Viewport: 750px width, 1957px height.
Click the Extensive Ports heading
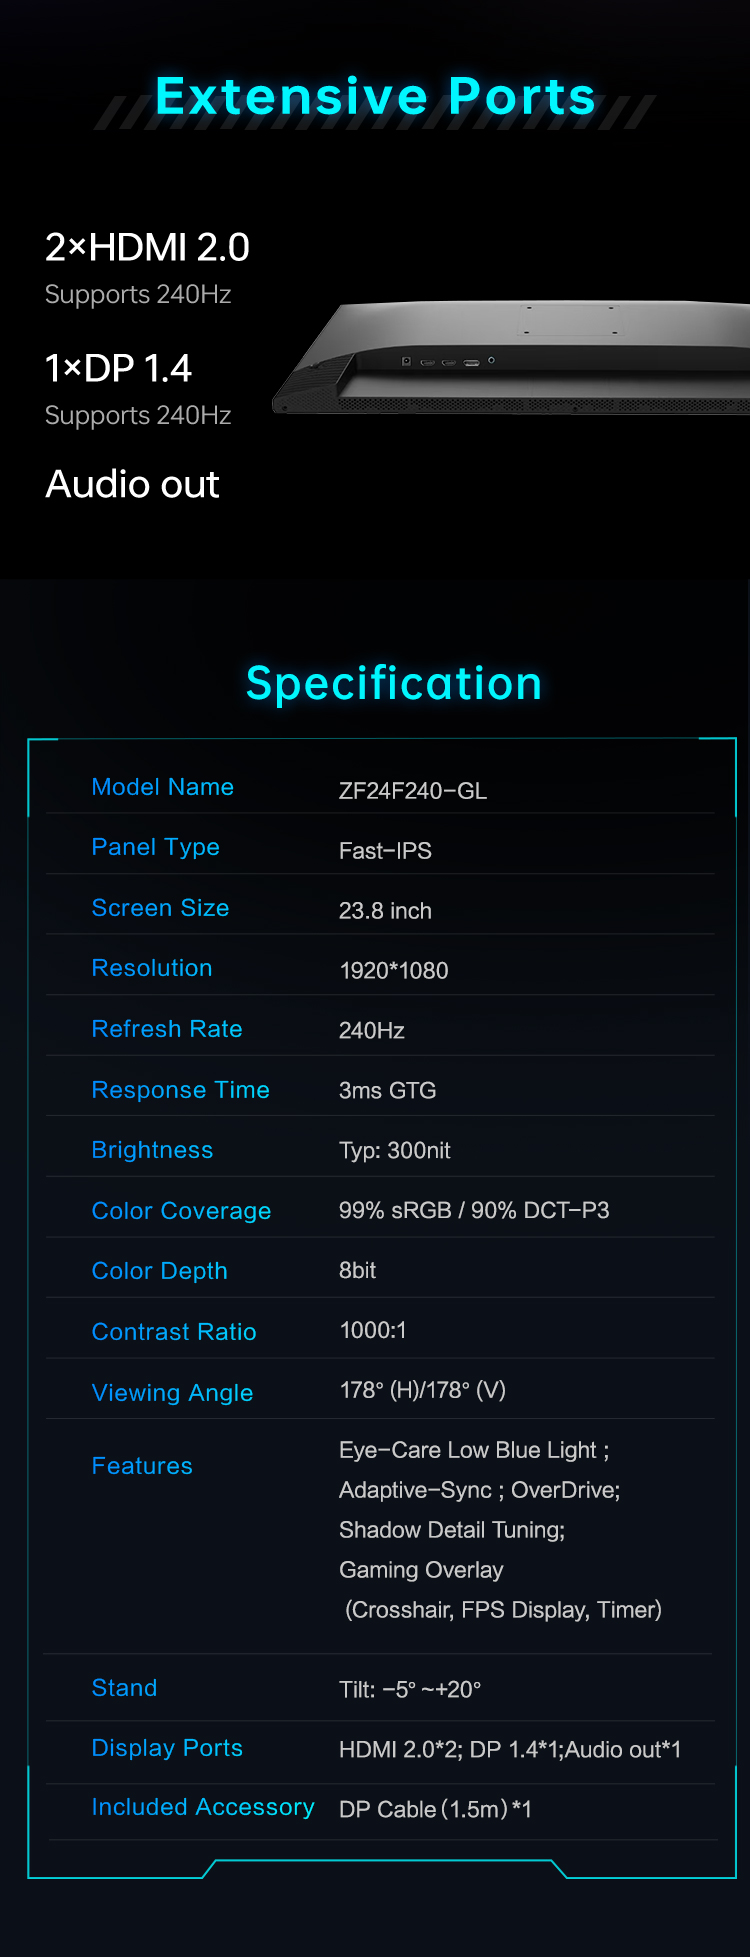coord(375,97)
